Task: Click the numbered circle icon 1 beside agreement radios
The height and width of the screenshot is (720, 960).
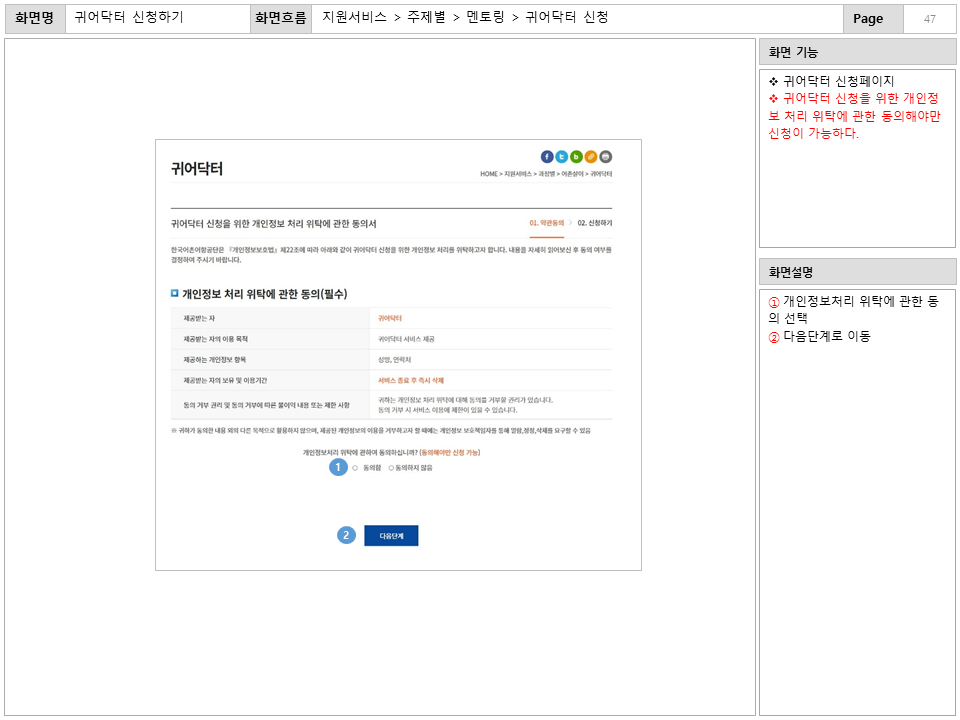Action: [339, 466]
